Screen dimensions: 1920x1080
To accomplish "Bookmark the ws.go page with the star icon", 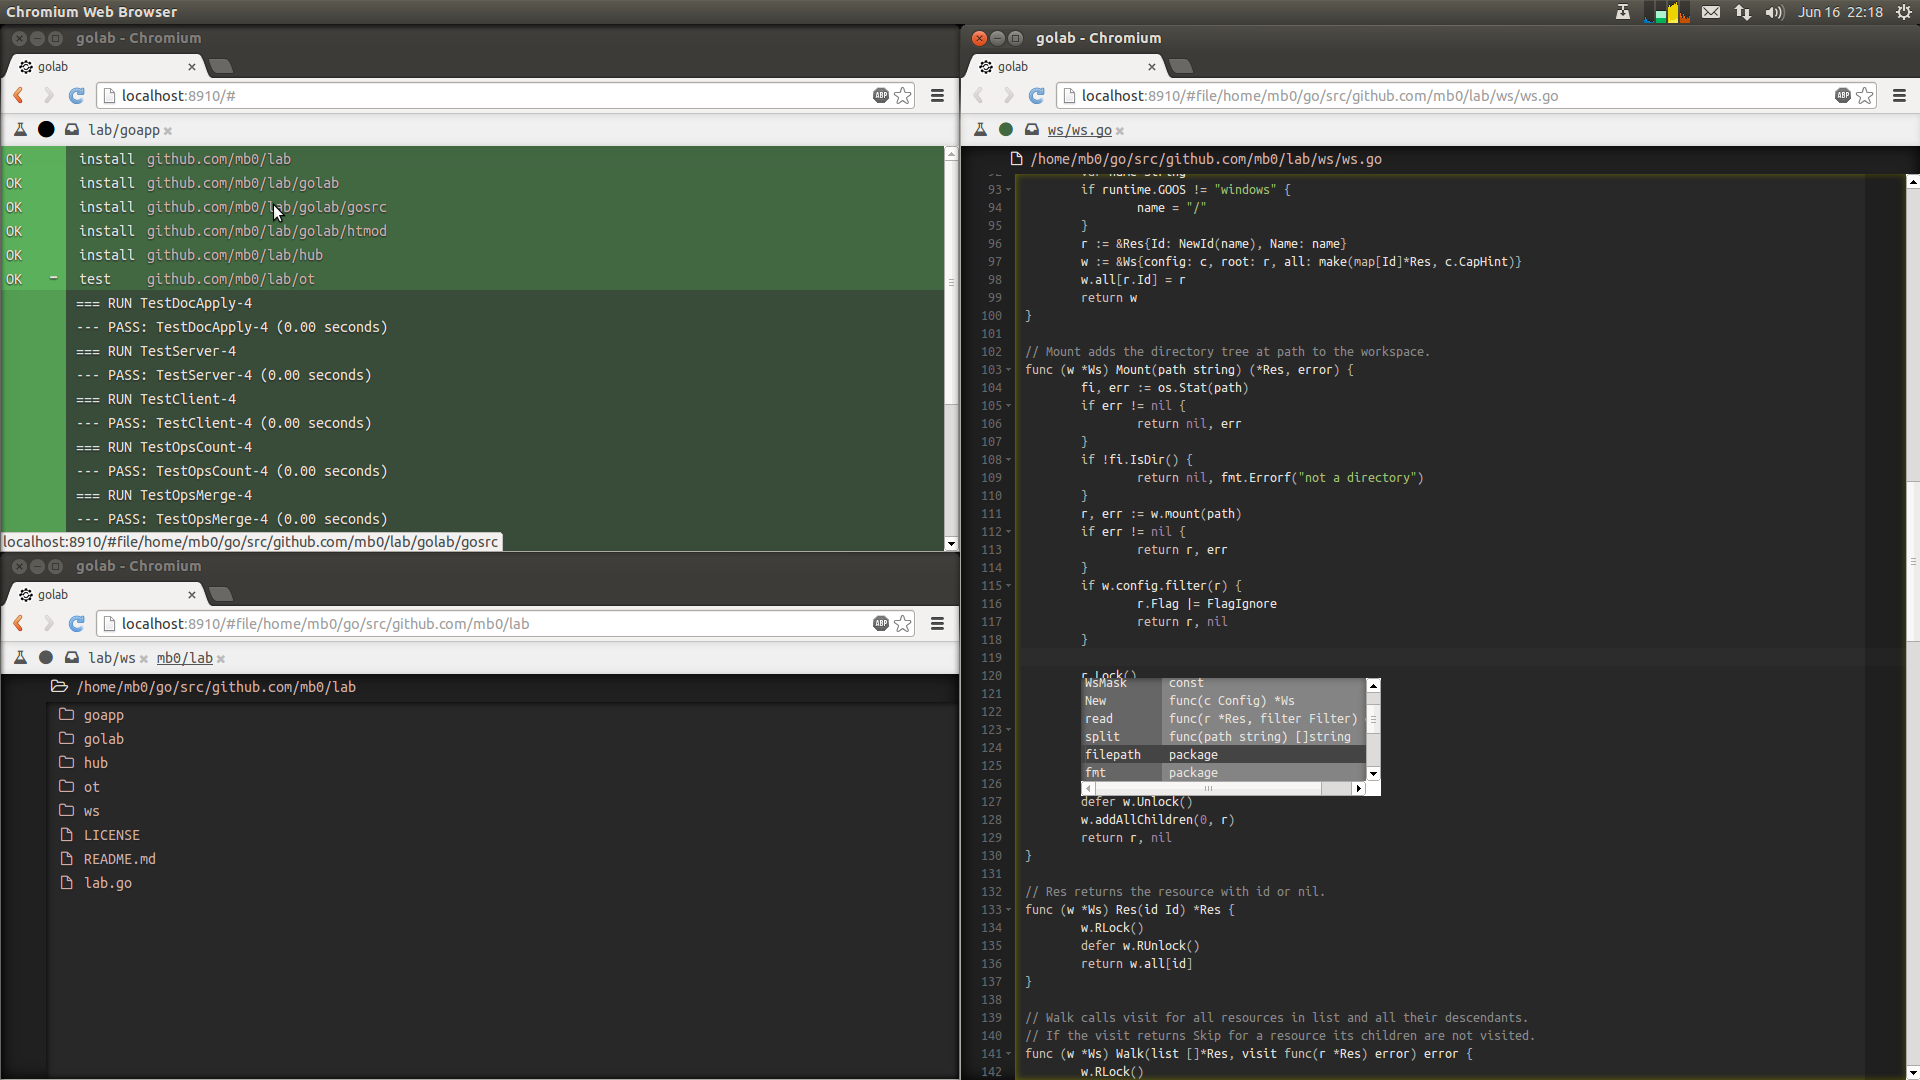I will pyautogui.click(x=1865, y=96).
